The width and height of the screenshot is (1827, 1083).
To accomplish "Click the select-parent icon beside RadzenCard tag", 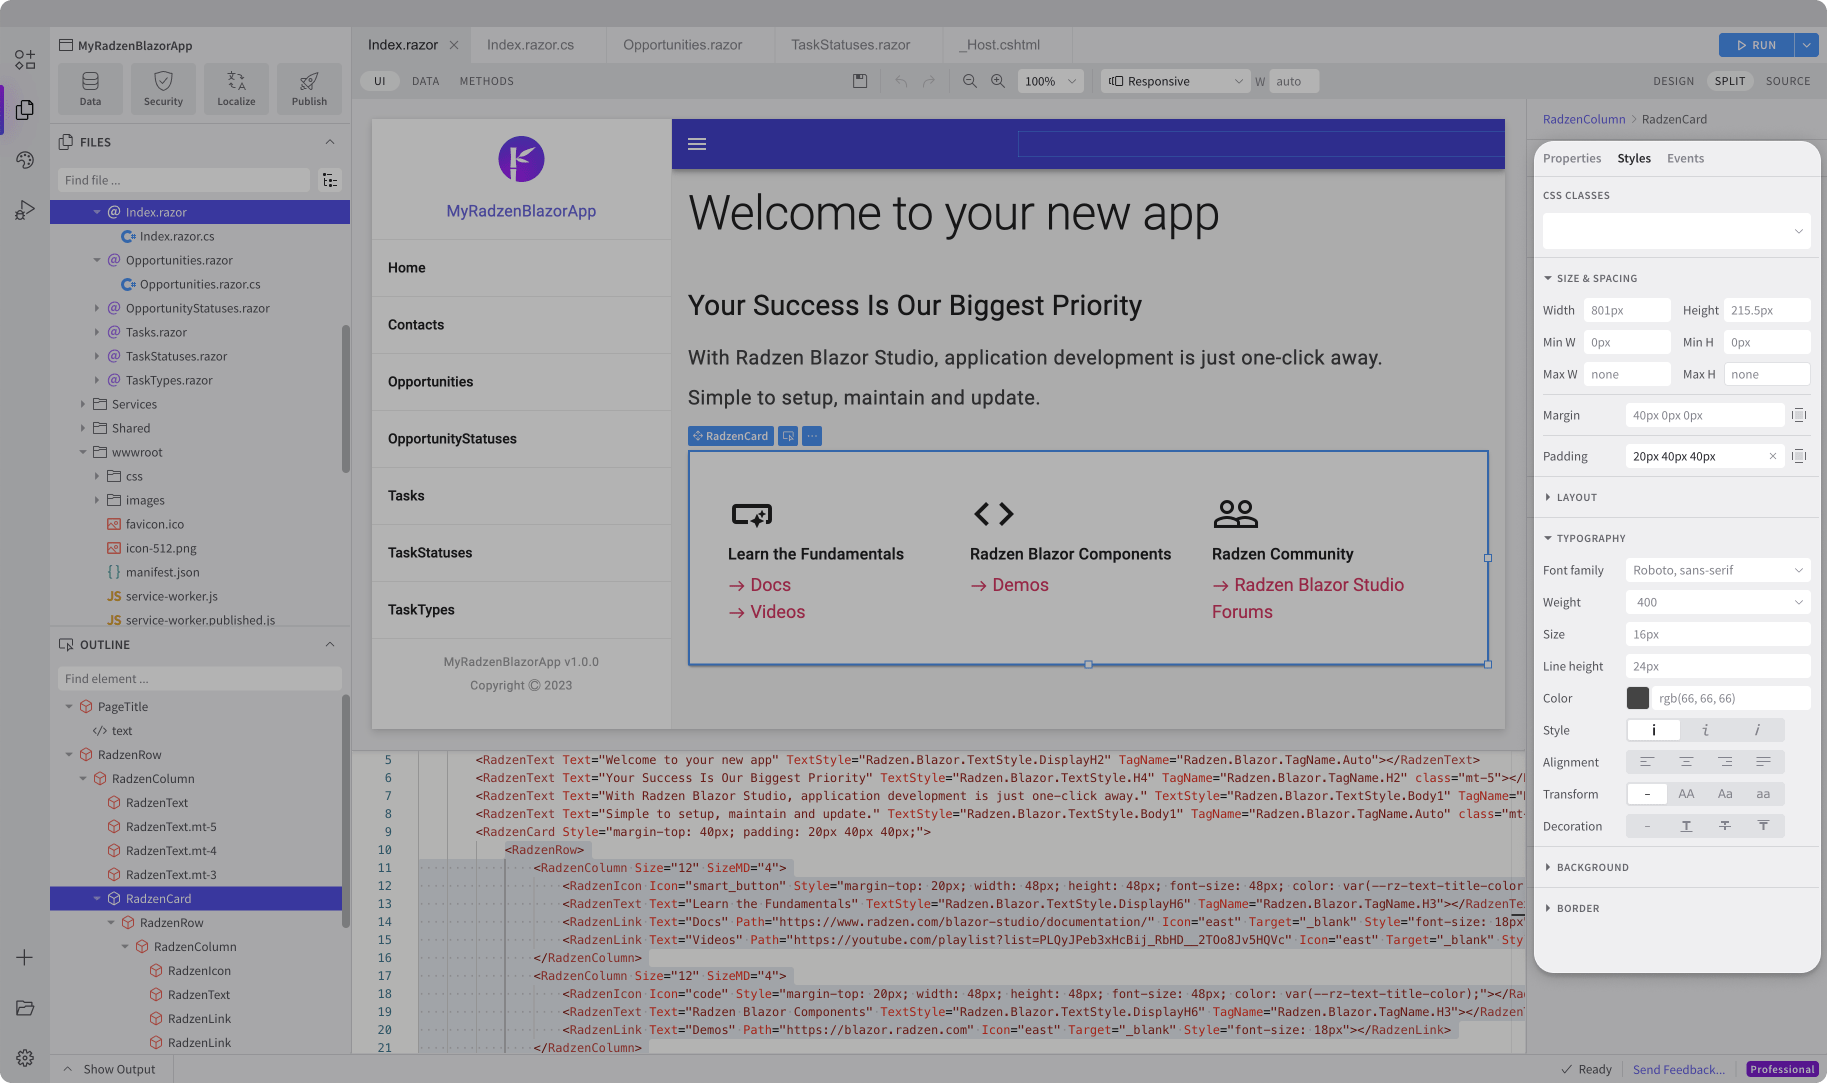I will pyautogui.click(x=788, y=436).
